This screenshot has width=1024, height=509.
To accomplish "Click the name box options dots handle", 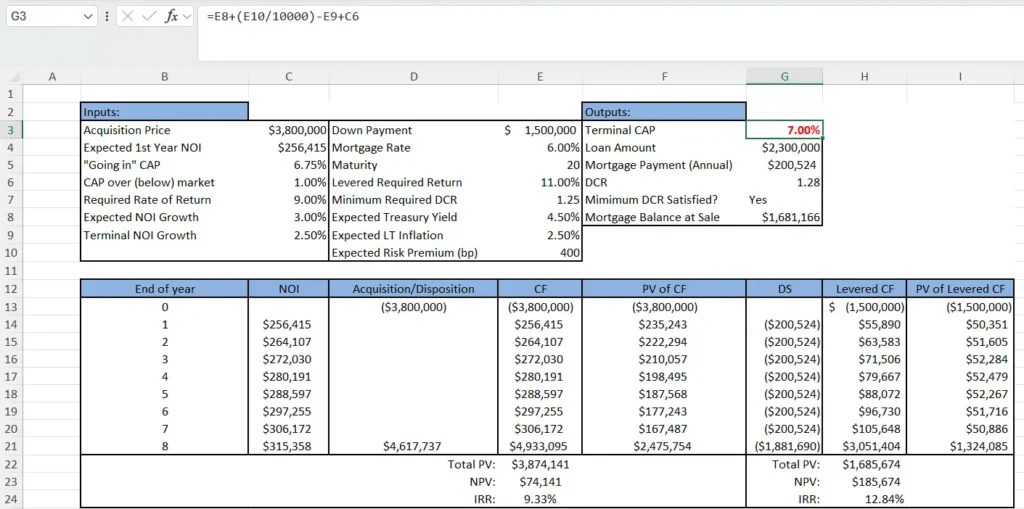I will (106, 17).
